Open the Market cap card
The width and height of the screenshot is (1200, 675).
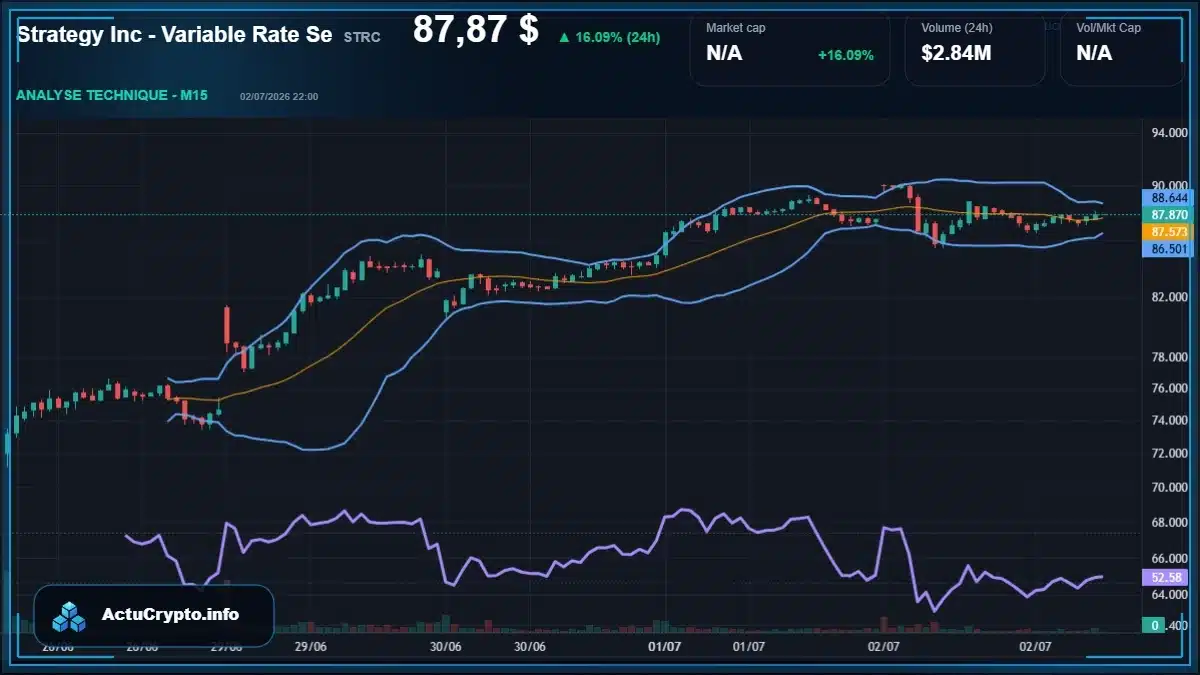790,49
